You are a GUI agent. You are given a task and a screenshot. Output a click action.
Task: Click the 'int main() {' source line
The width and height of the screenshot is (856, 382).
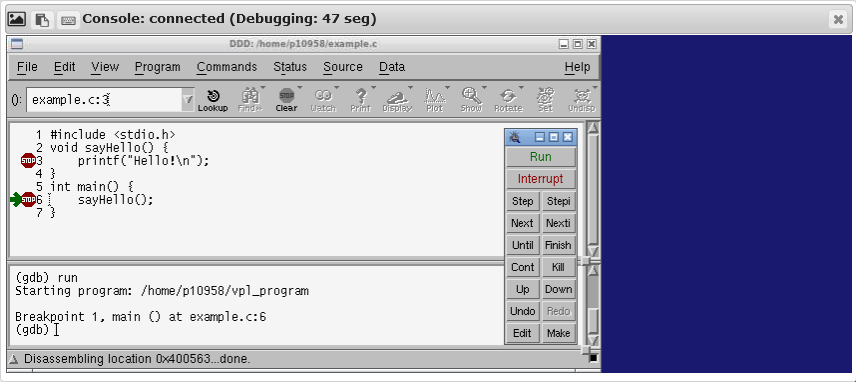(x=92, y=187)
